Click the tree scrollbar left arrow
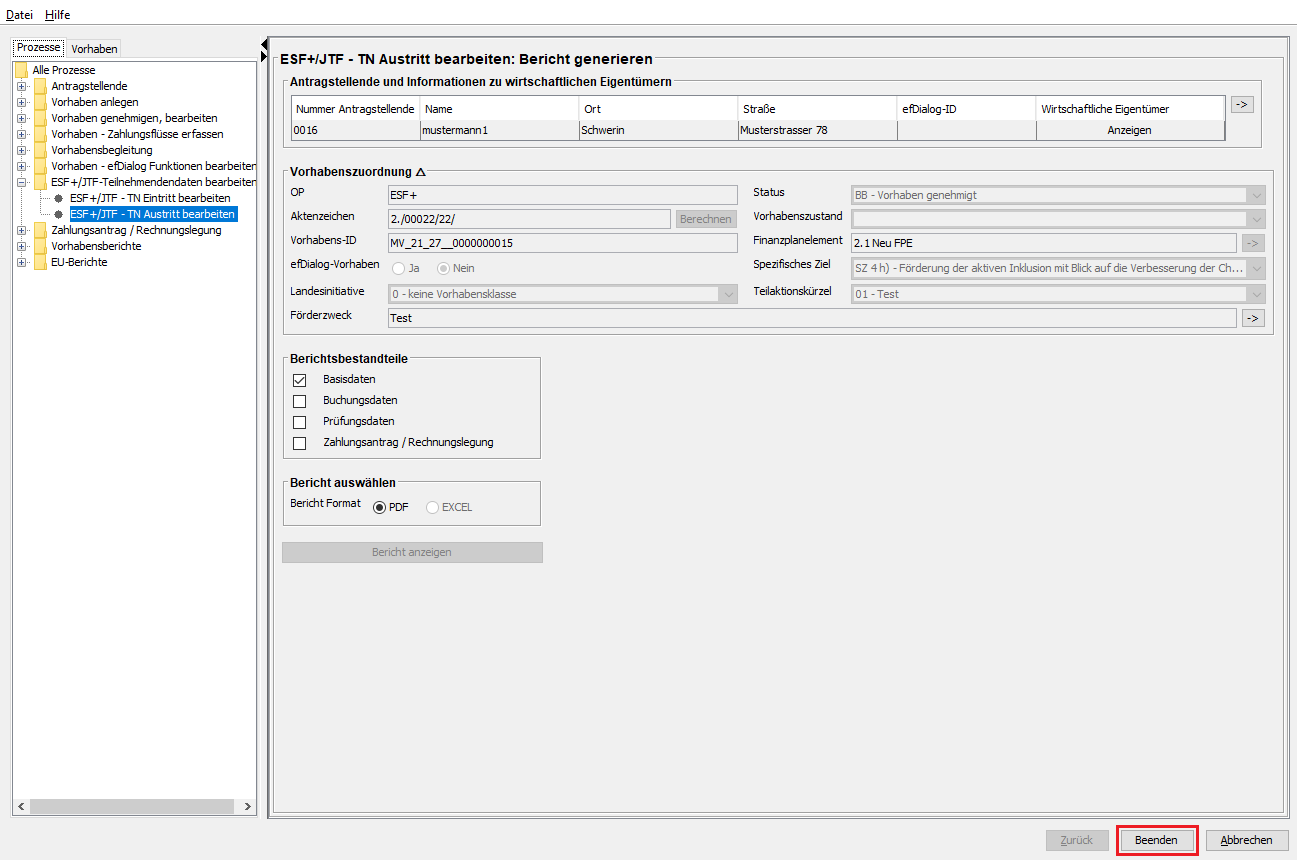The image size is (1297, 860). pos(20,806)
